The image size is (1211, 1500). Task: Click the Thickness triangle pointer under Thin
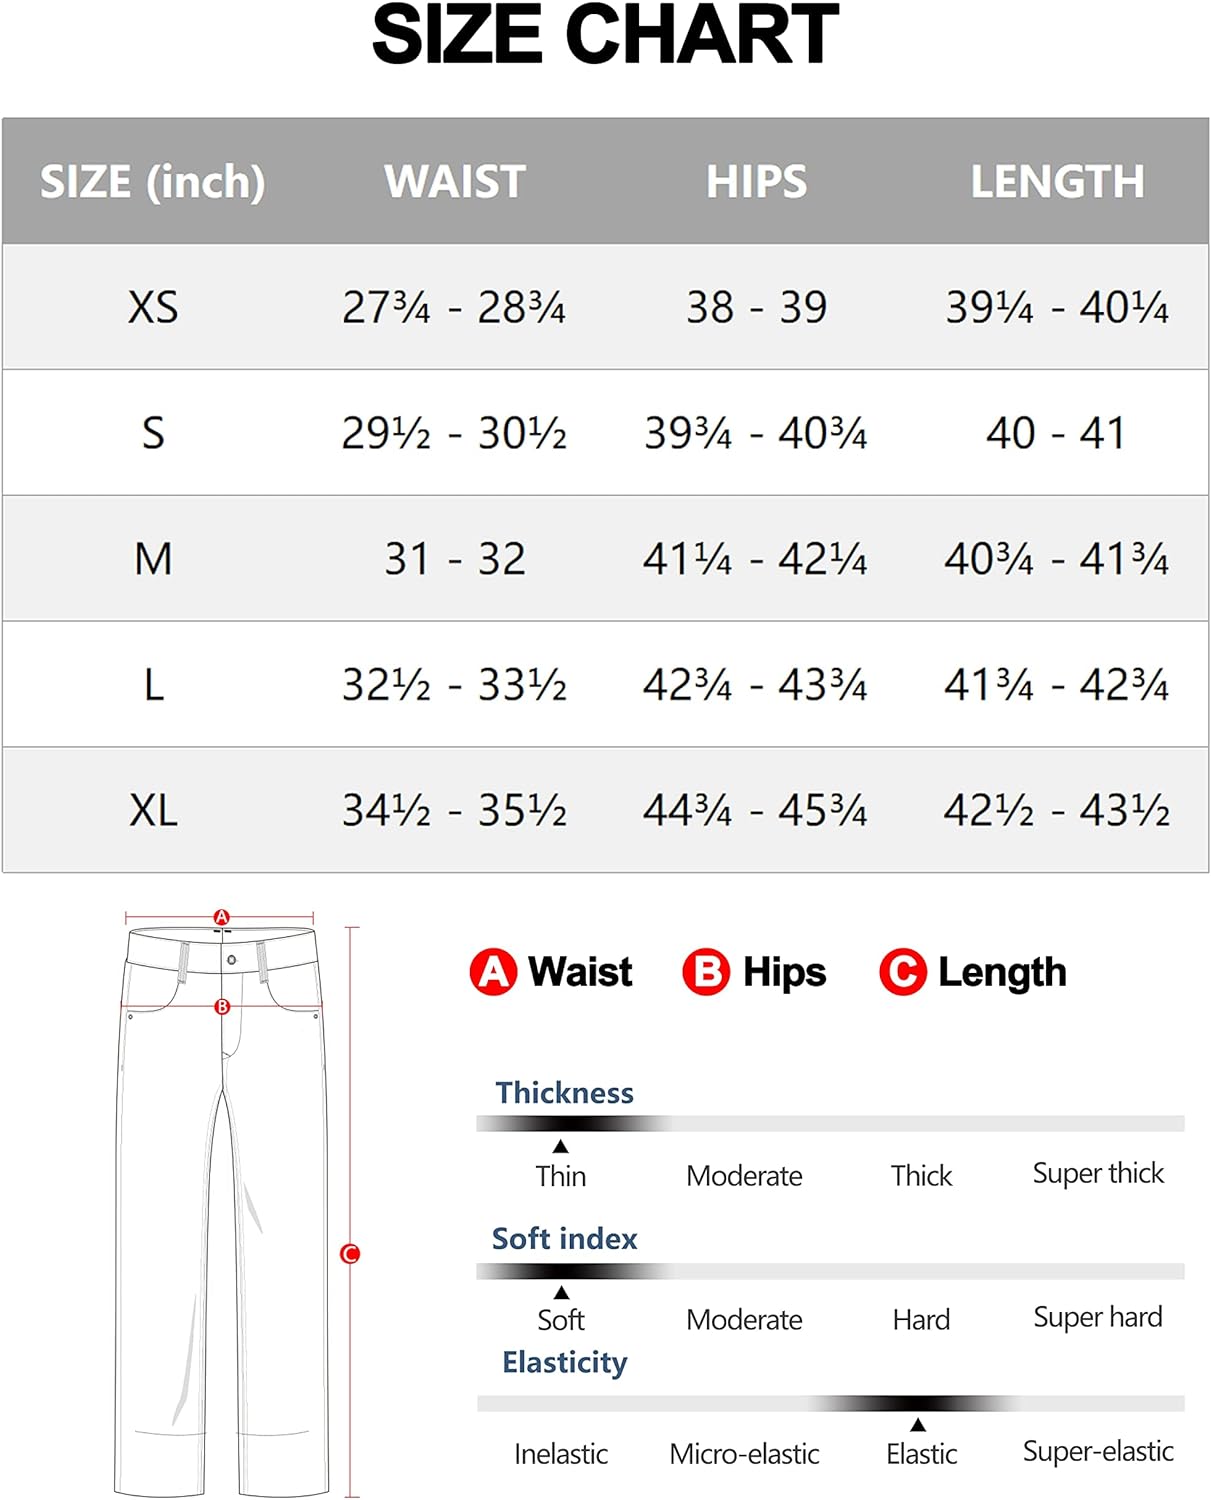(561, 1147)
